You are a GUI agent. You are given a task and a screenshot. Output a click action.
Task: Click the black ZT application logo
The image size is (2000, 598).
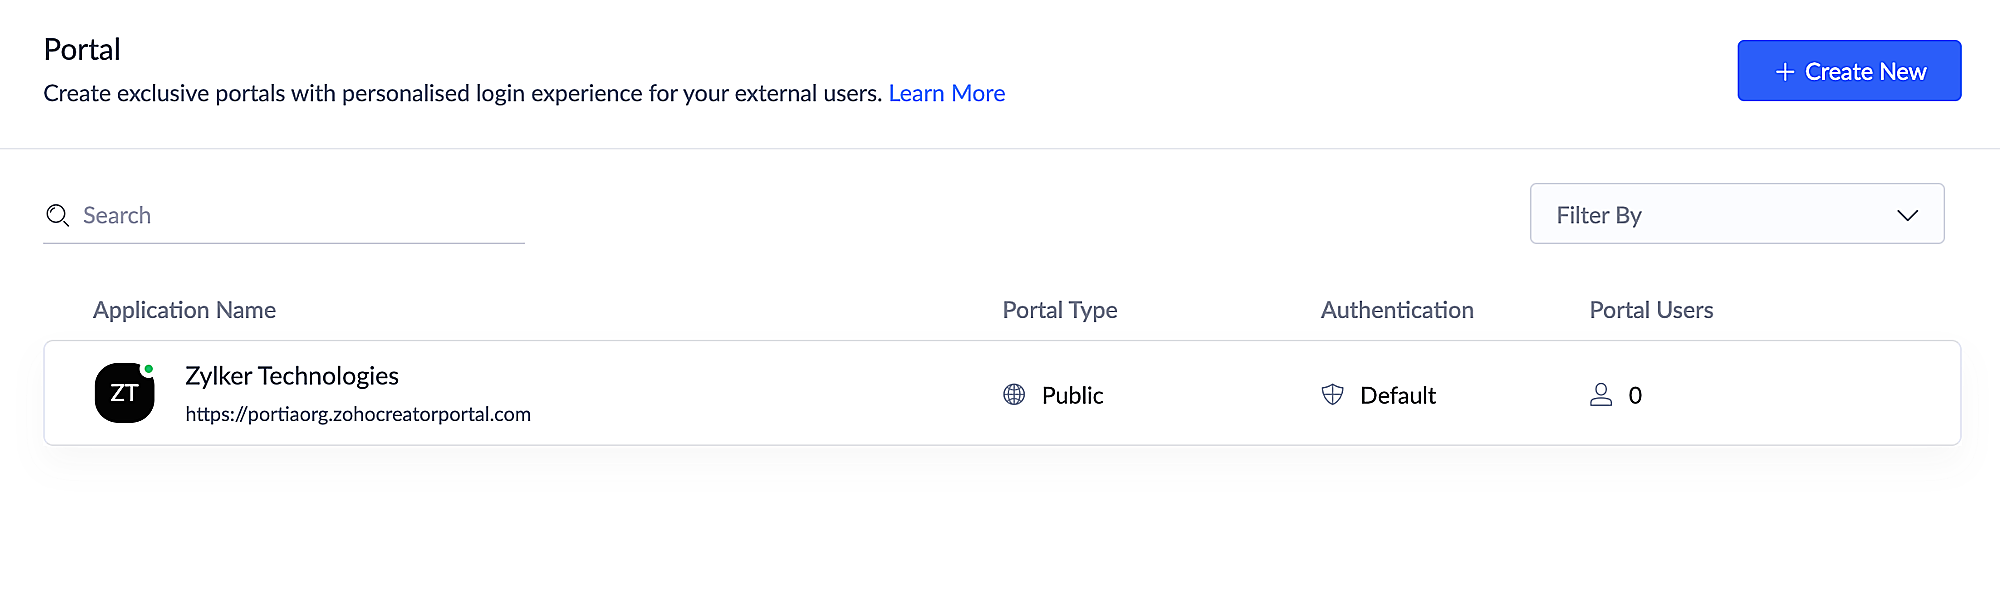point(124,393)
